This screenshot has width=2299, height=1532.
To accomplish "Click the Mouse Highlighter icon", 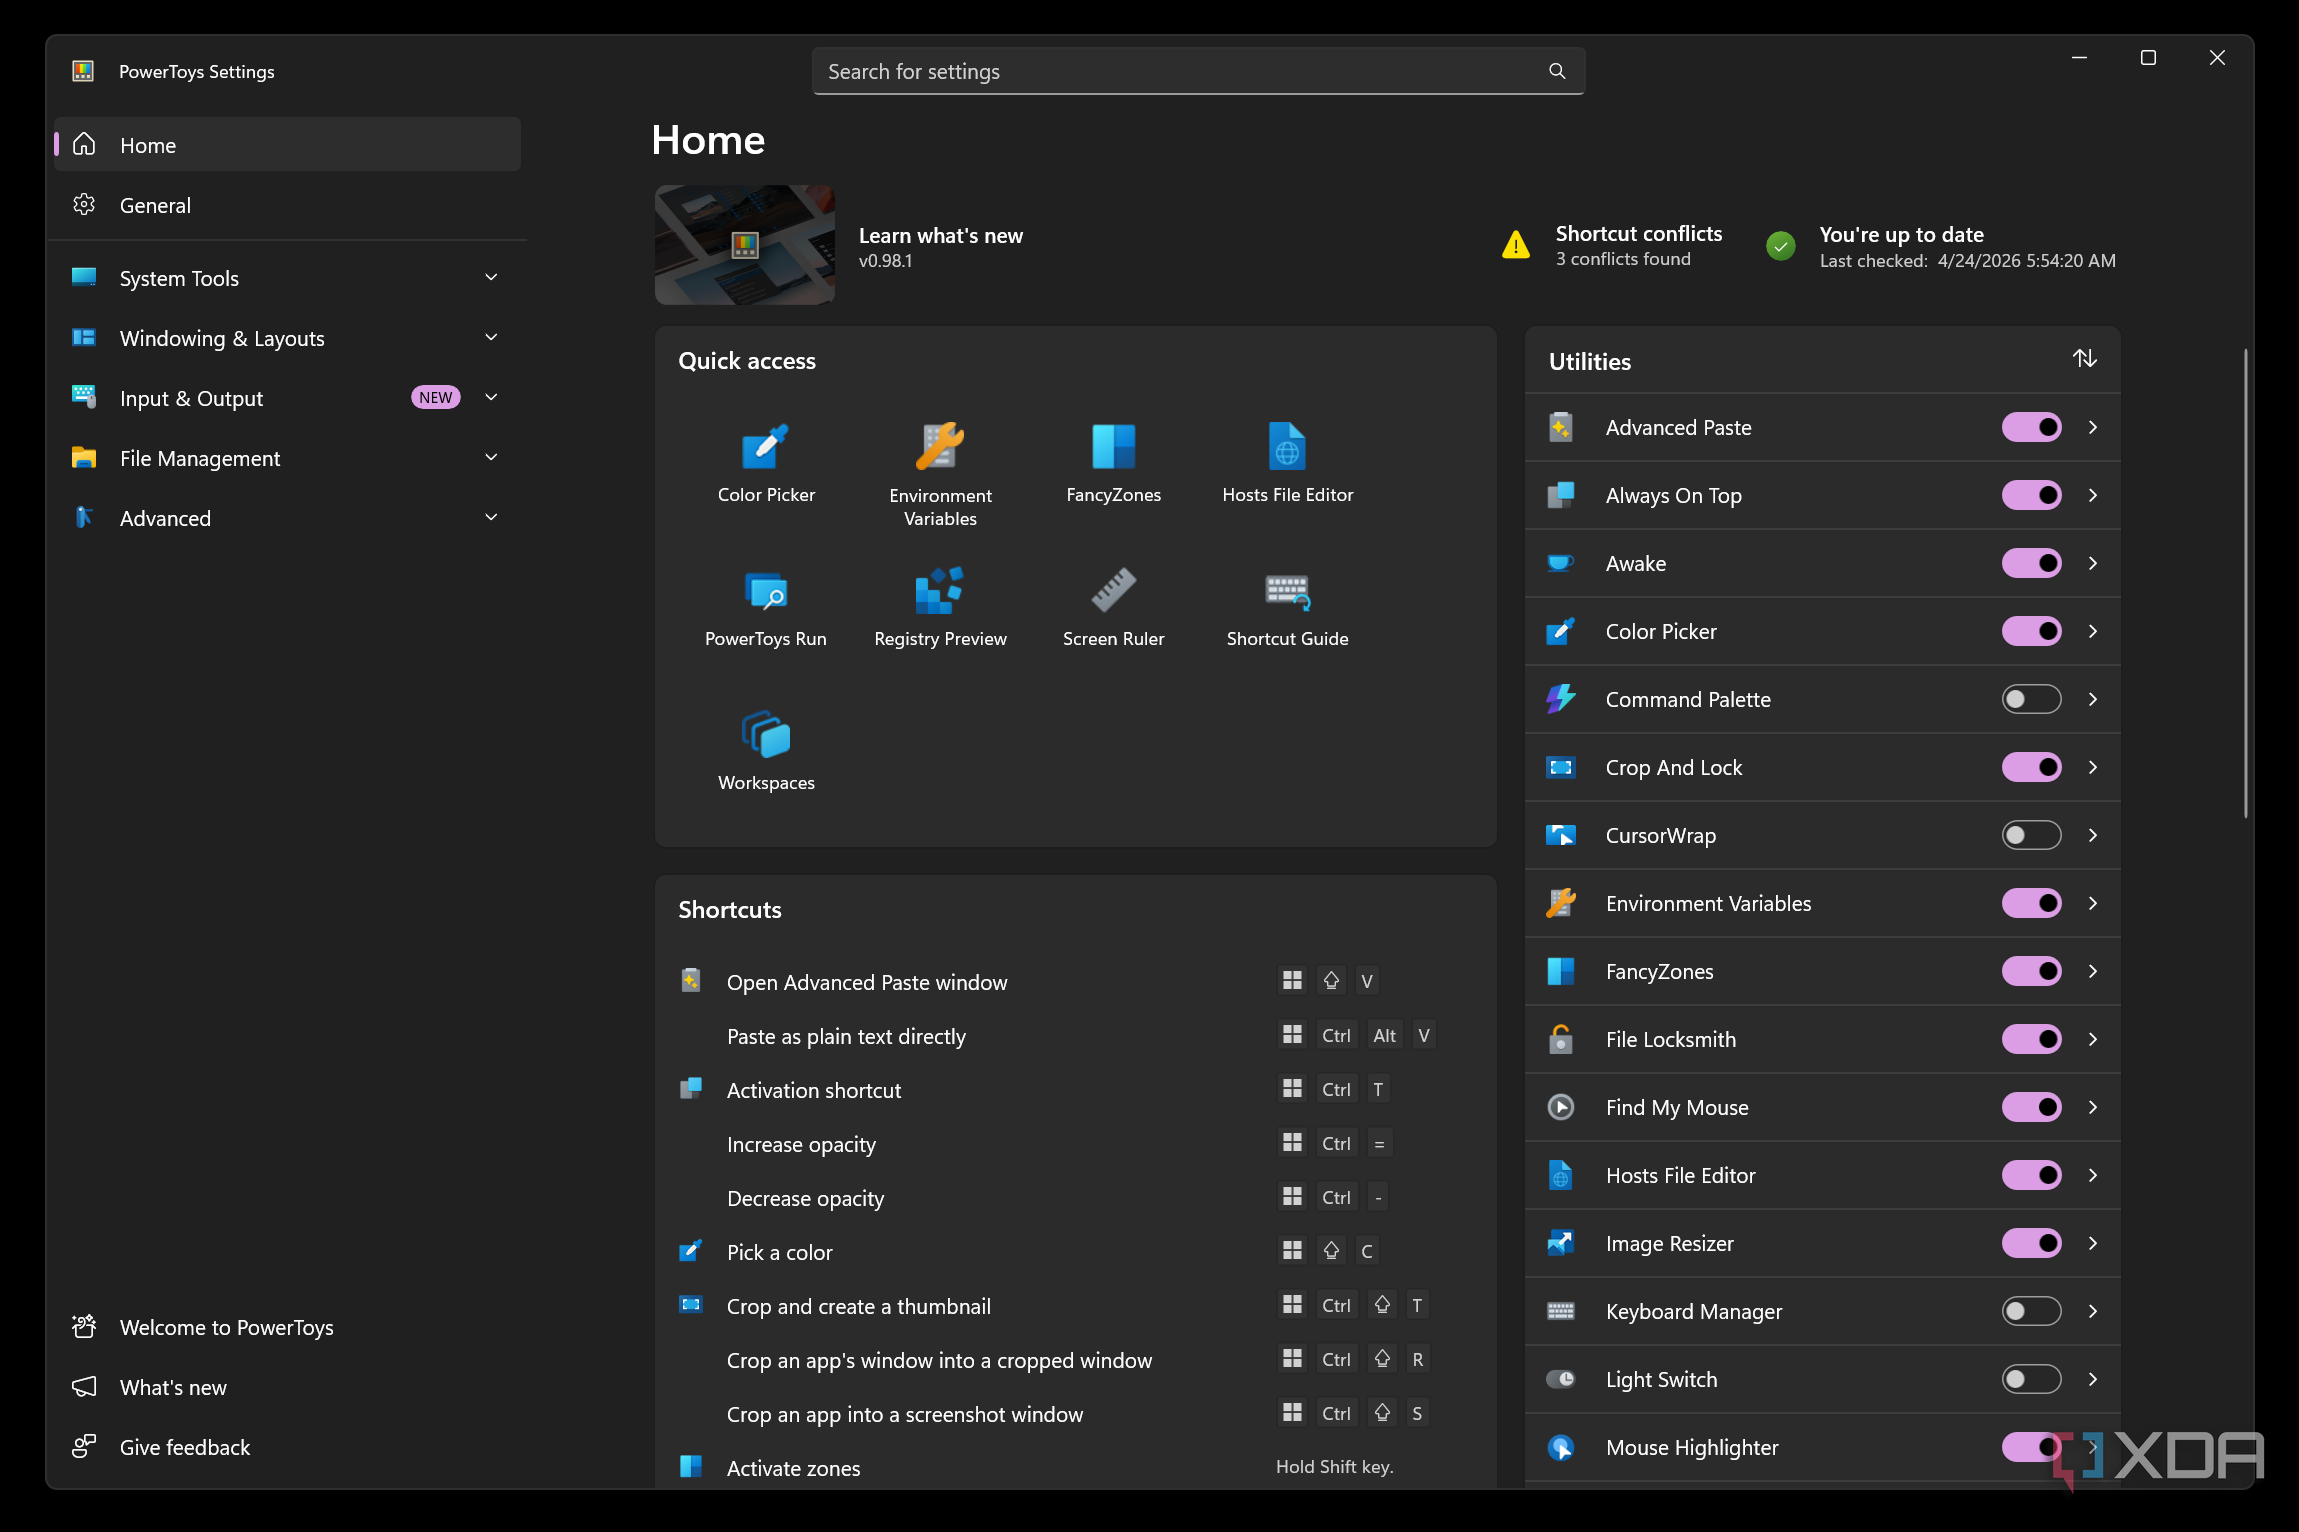I will pyautogui.click(x=1561, y=1447).
